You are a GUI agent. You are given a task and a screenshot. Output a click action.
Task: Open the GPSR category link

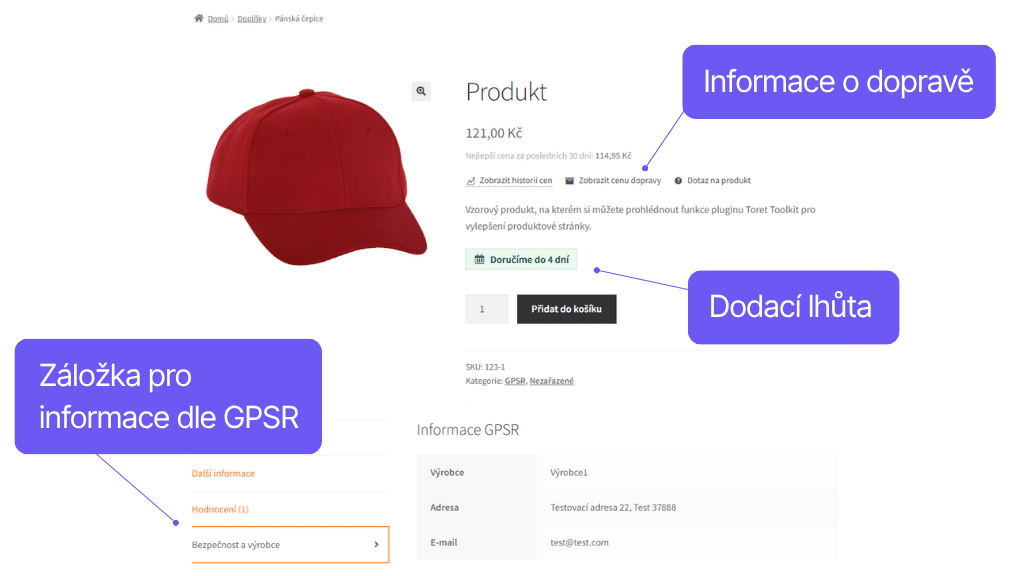click(x=515, y=381)
